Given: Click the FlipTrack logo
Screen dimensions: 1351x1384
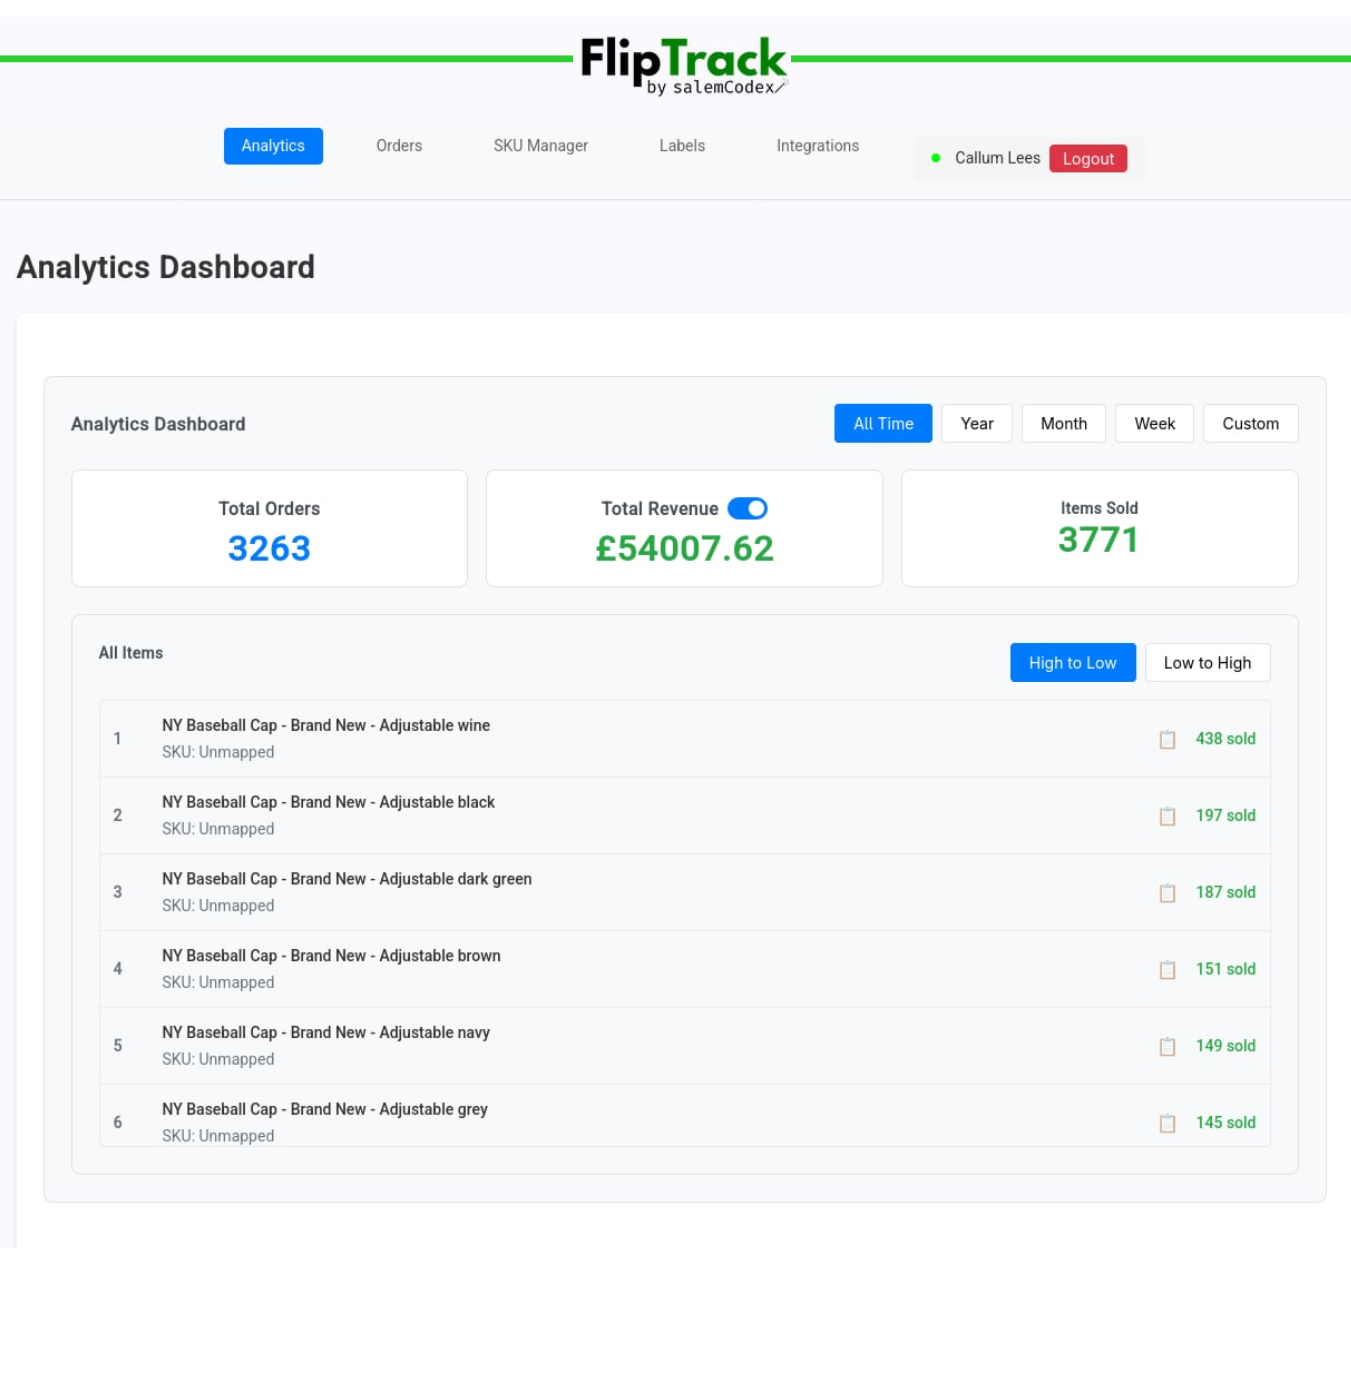Looking at the screenshot, I should 684,64.
